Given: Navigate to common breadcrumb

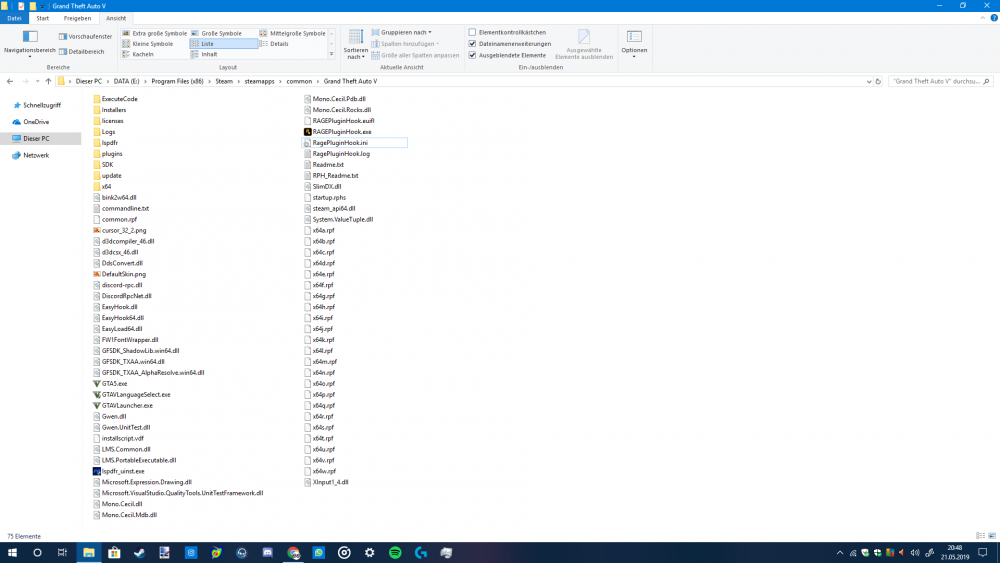Looking at the screenshot, I should click(x=299, y=82).
